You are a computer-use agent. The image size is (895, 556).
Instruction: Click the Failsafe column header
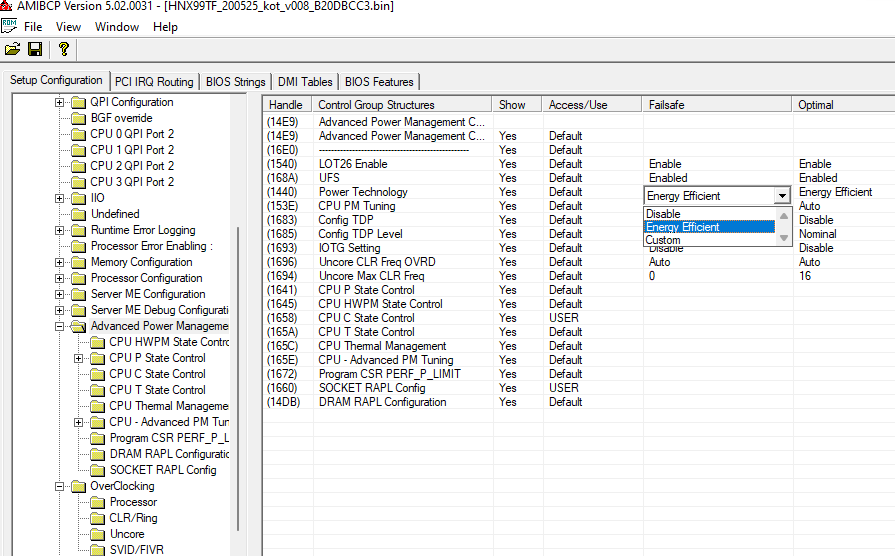tap(717, 105)
